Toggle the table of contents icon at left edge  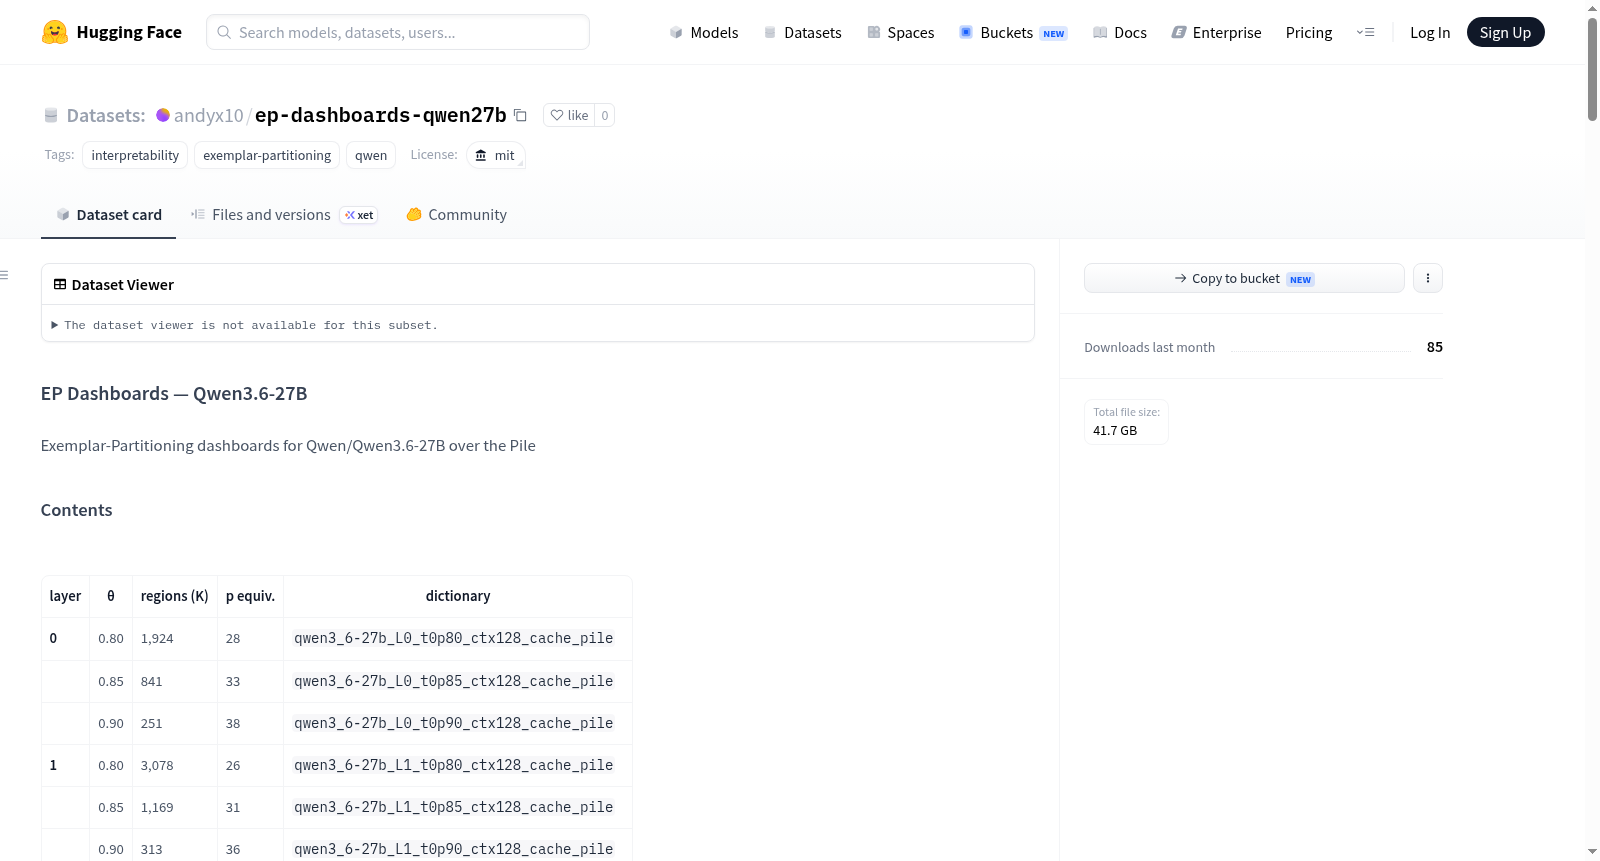[x=4, y=275]
